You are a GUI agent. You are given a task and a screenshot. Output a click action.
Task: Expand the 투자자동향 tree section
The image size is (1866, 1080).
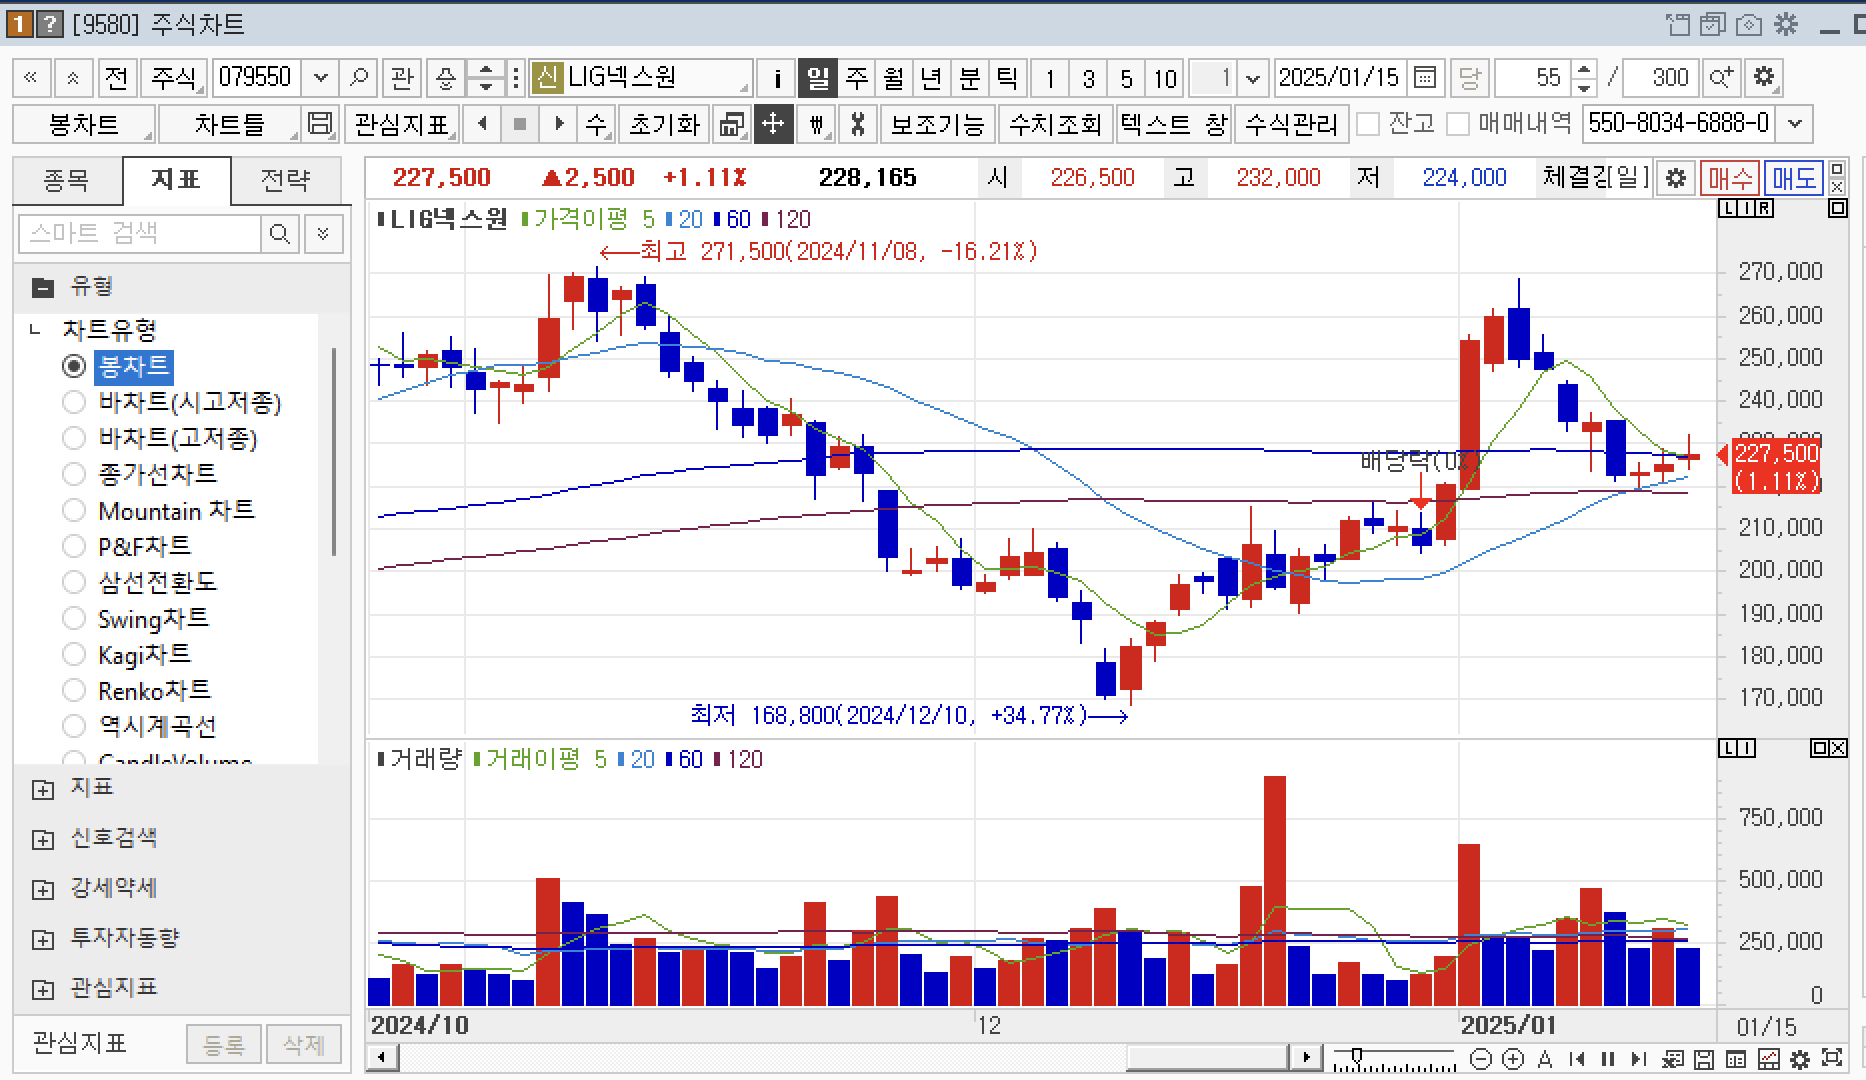[x=43, y=939]
